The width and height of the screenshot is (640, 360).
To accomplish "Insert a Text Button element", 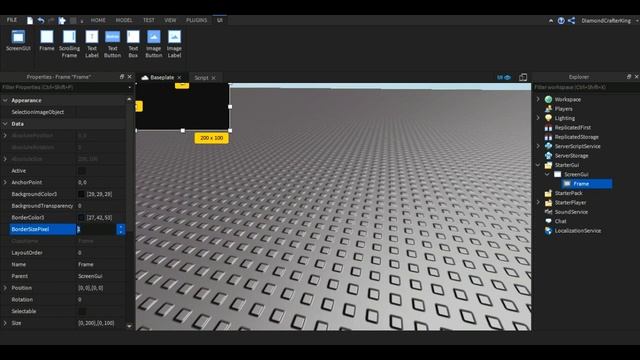I will click(x=112, y=44).
